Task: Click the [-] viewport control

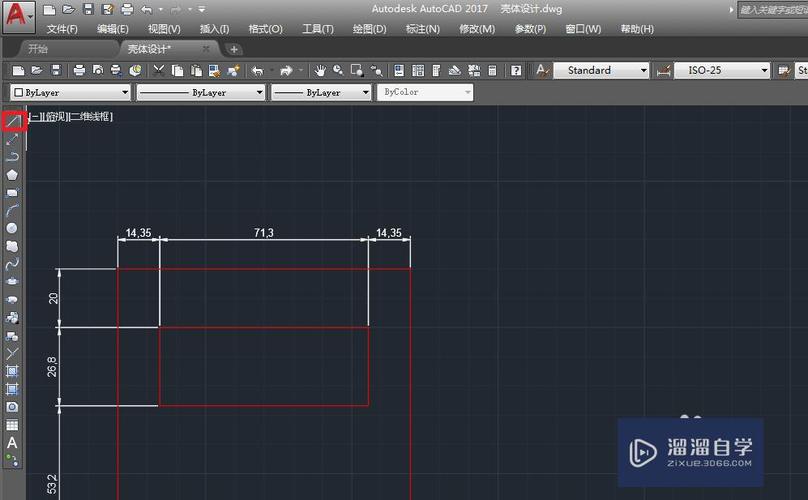Action: (35, 116)
